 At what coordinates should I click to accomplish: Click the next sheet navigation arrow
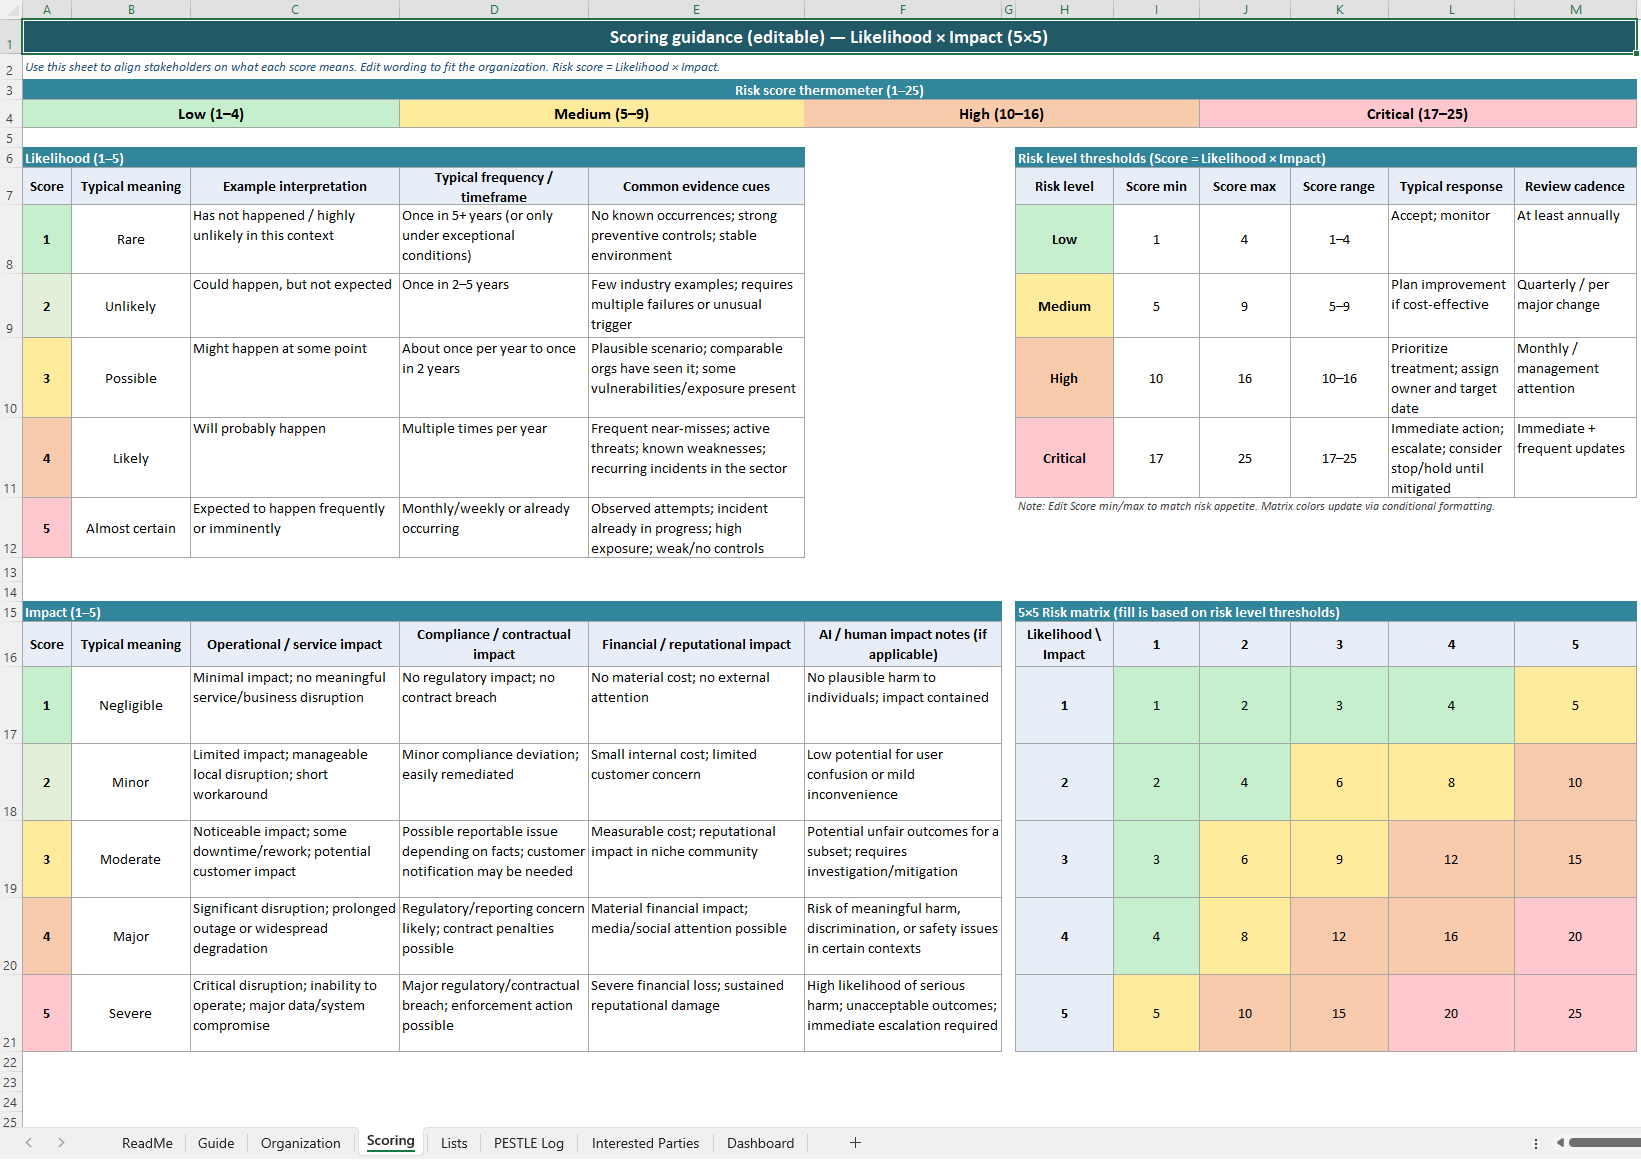61,1142
